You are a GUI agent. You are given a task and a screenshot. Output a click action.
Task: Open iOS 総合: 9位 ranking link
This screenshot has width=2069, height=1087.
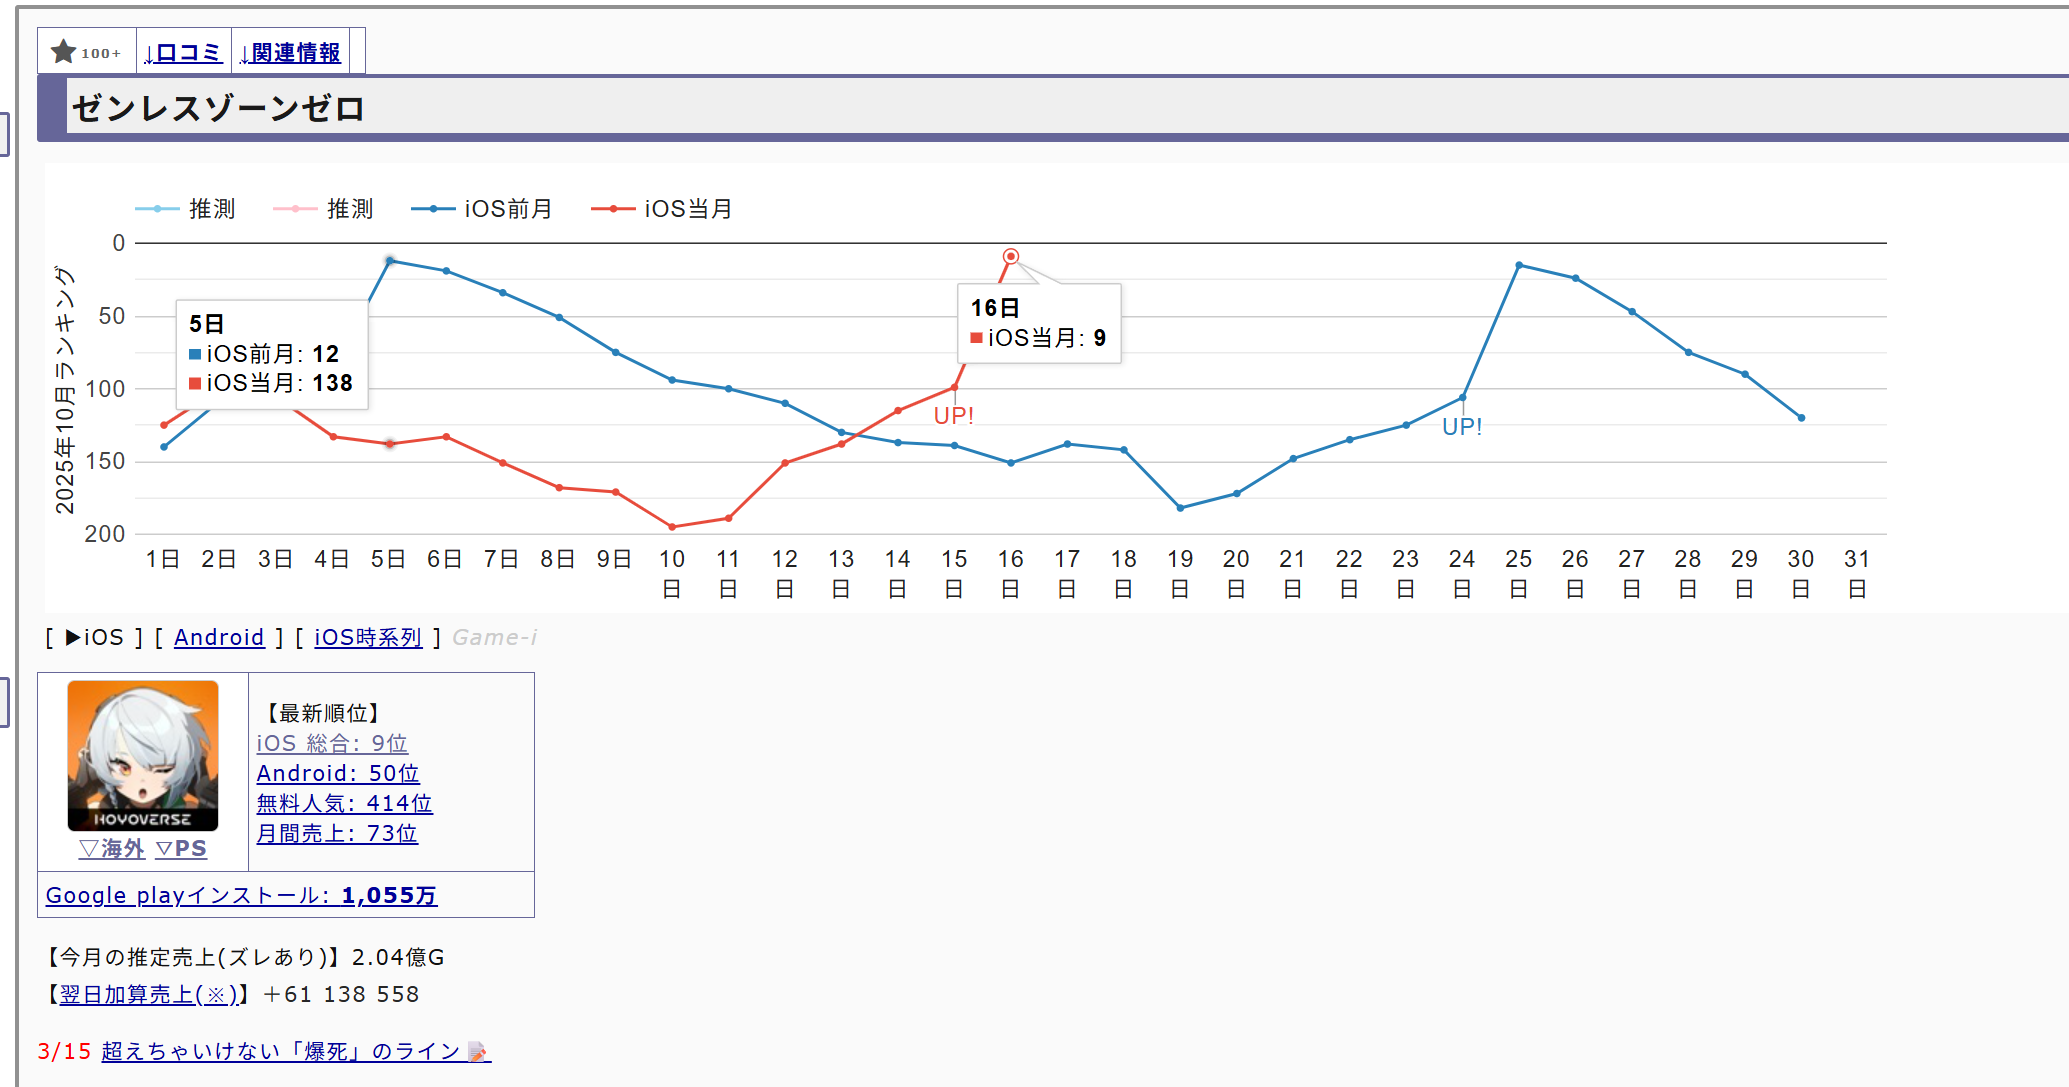(x=332, y=743)
